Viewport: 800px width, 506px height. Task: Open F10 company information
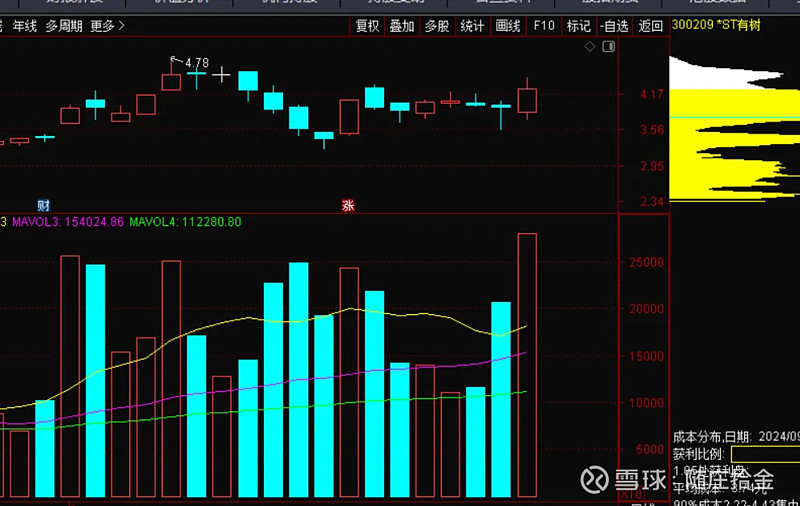[543, 26]
